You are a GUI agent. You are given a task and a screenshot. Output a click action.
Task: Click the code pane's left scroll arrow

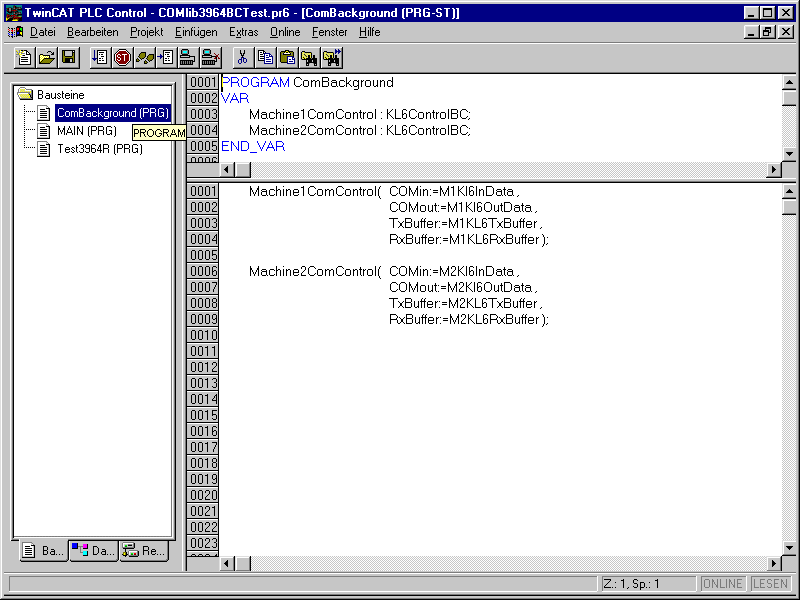click(227, 564)
